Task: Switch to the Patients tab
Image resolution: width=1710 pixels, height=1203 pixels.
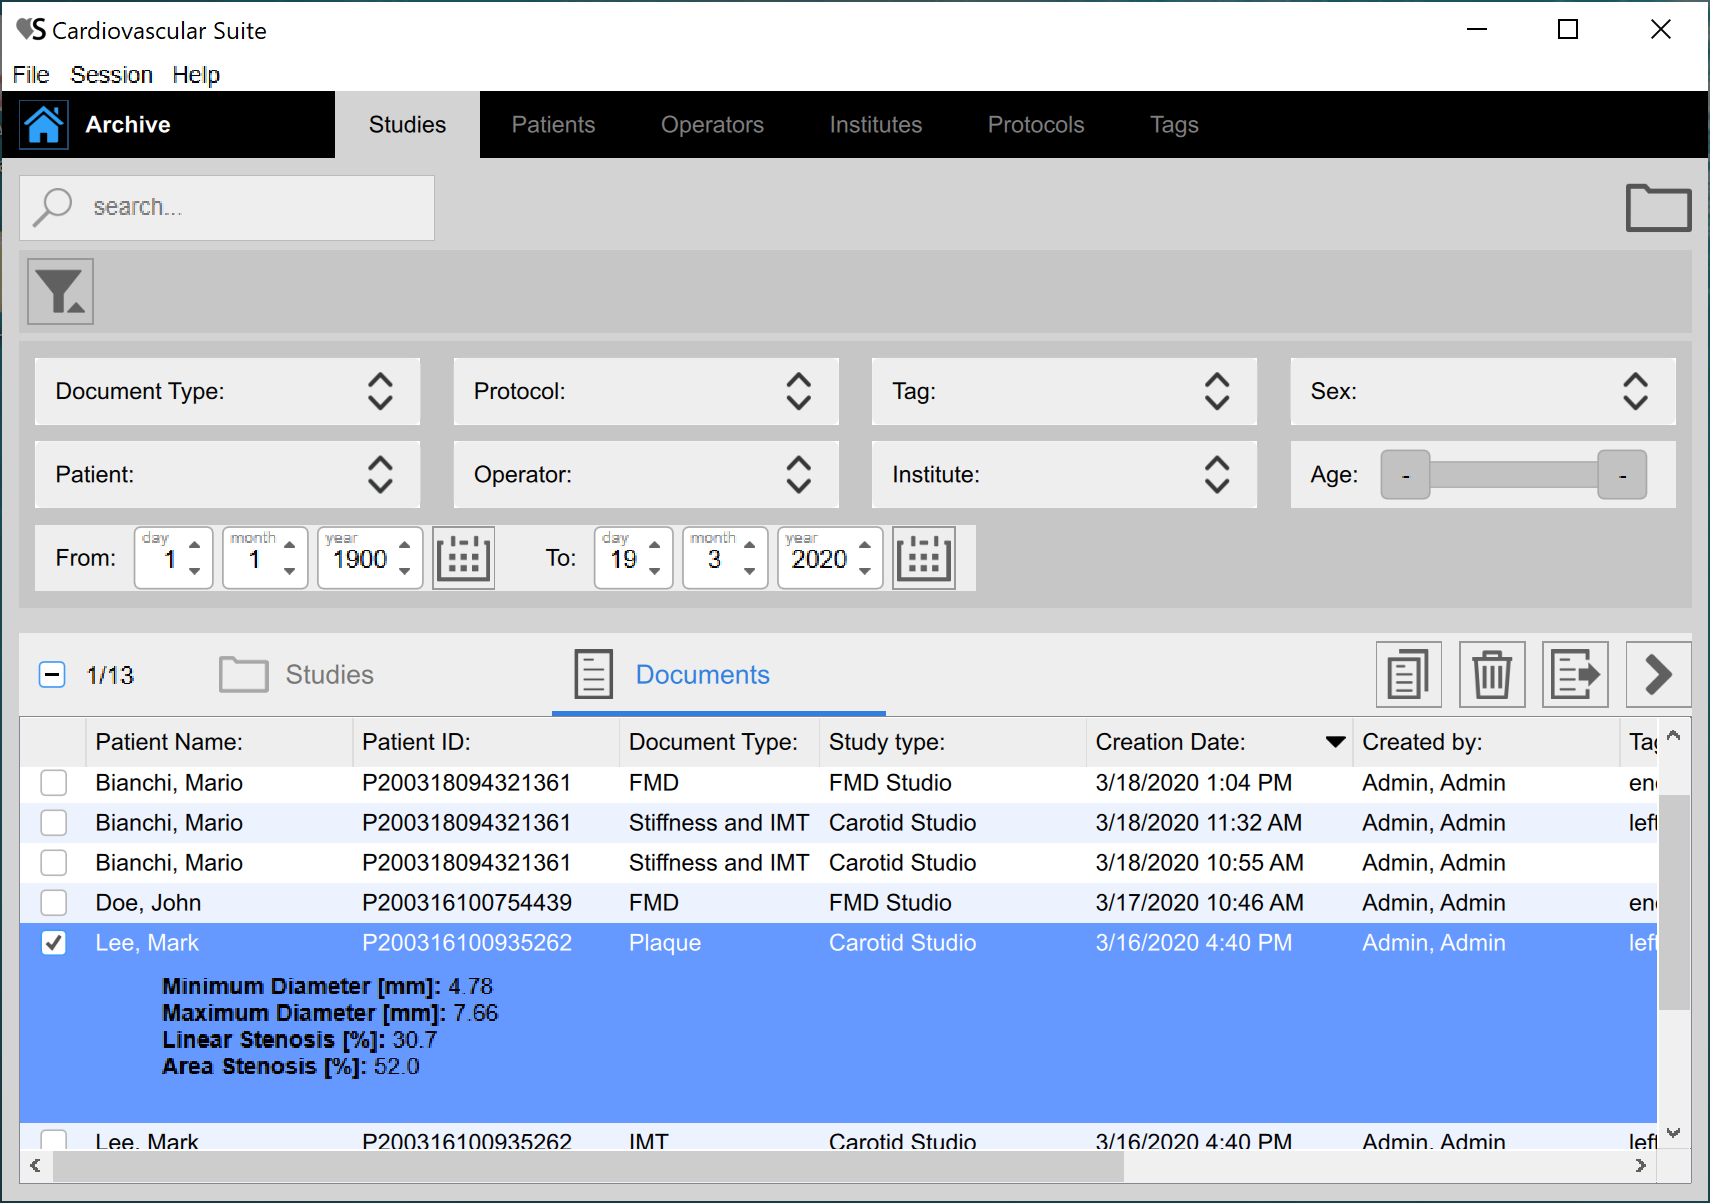Action: [553, 125]
